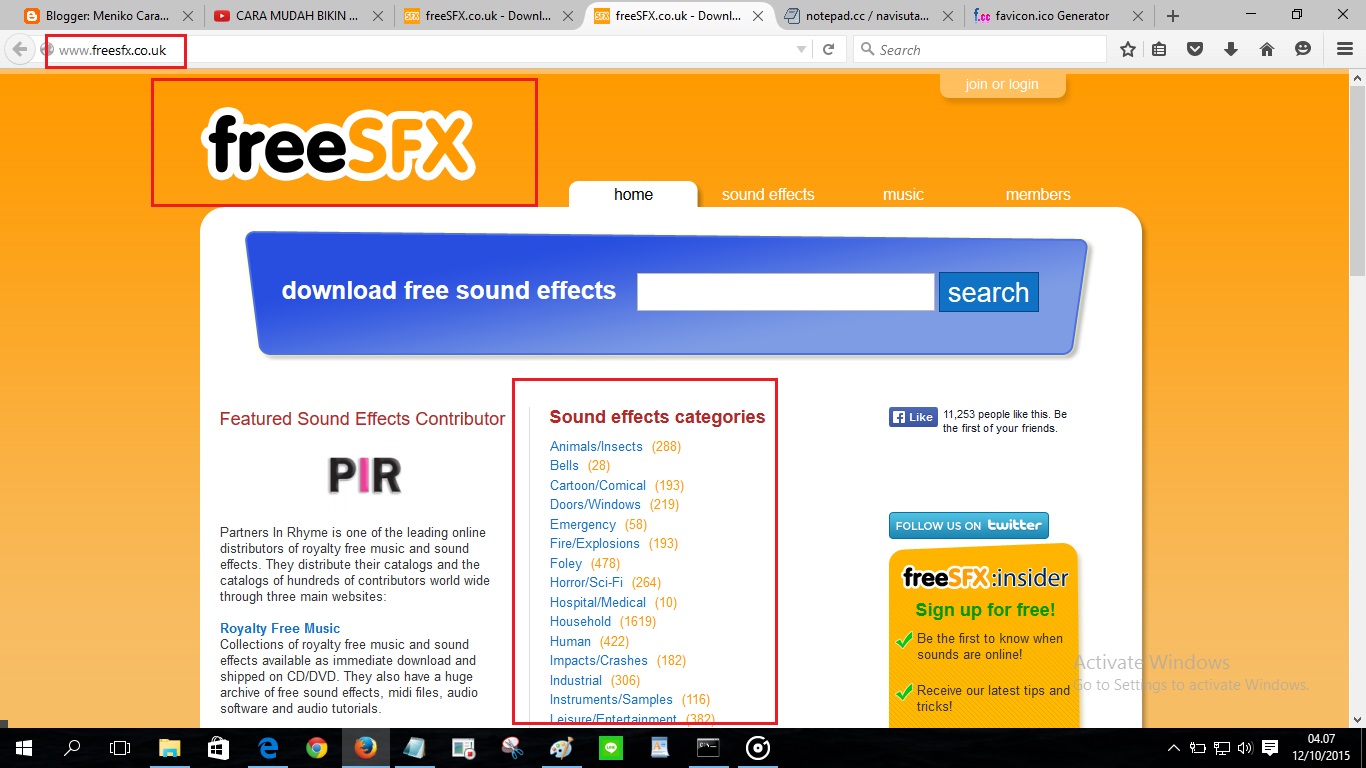Launch File Explorer from taskbar
This screenshot has height=768, width=1366.
point(170,748)
